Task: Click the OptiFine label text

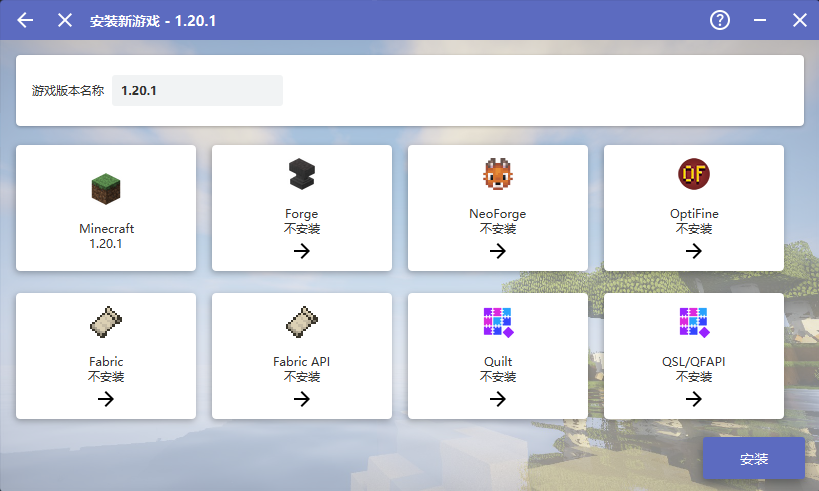Action: click(694, 214)
